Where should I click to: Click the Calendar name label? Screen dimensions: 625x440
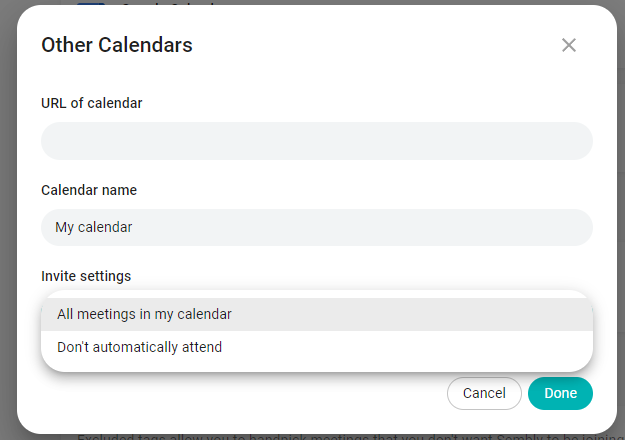tap(89, 190)
